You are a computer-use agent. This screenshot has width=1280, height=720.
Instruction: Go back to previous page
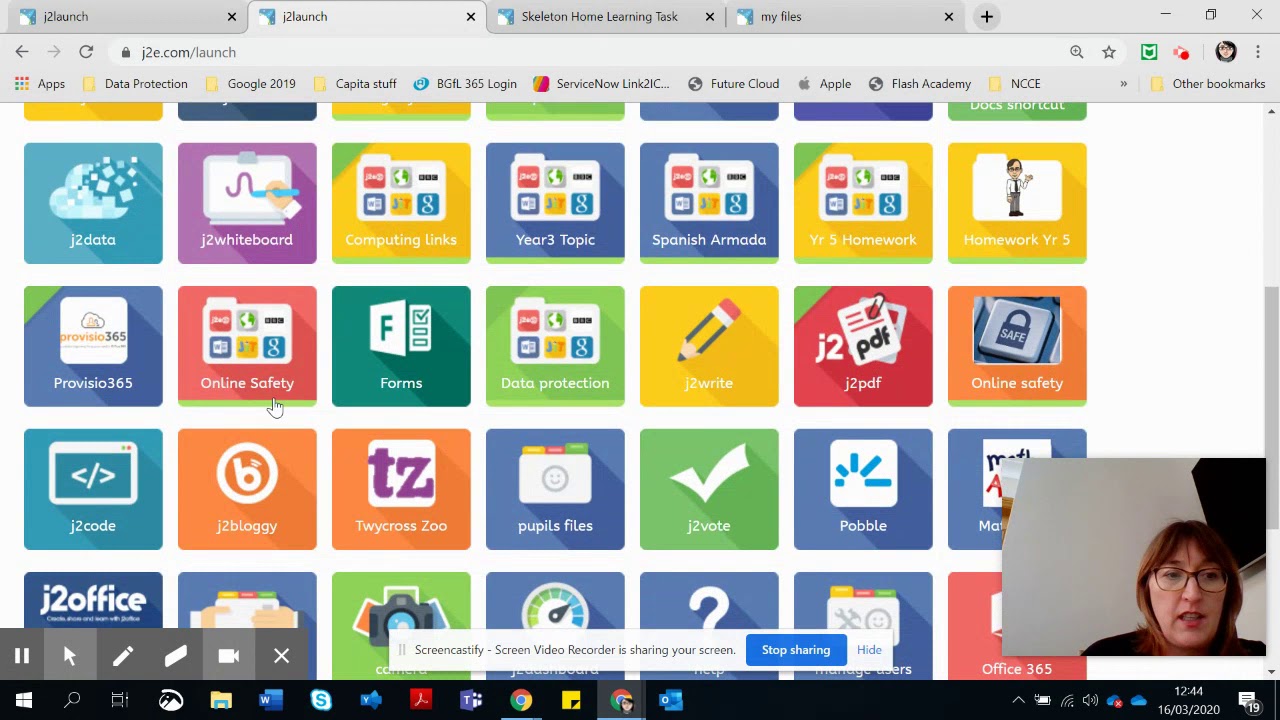(22, 52)
